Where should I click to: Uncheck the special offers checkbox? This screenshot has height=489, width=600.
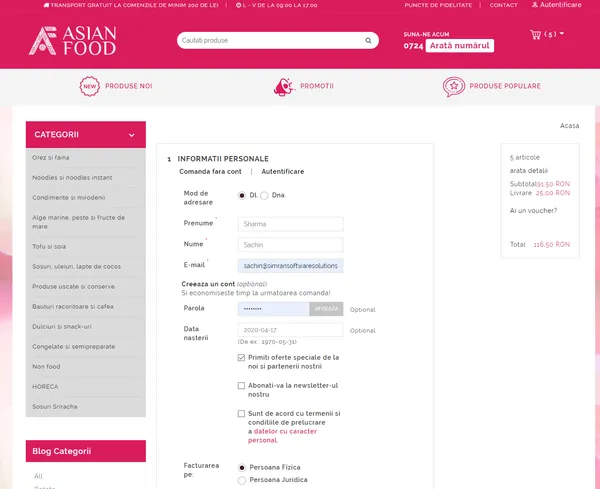point(241,357)
